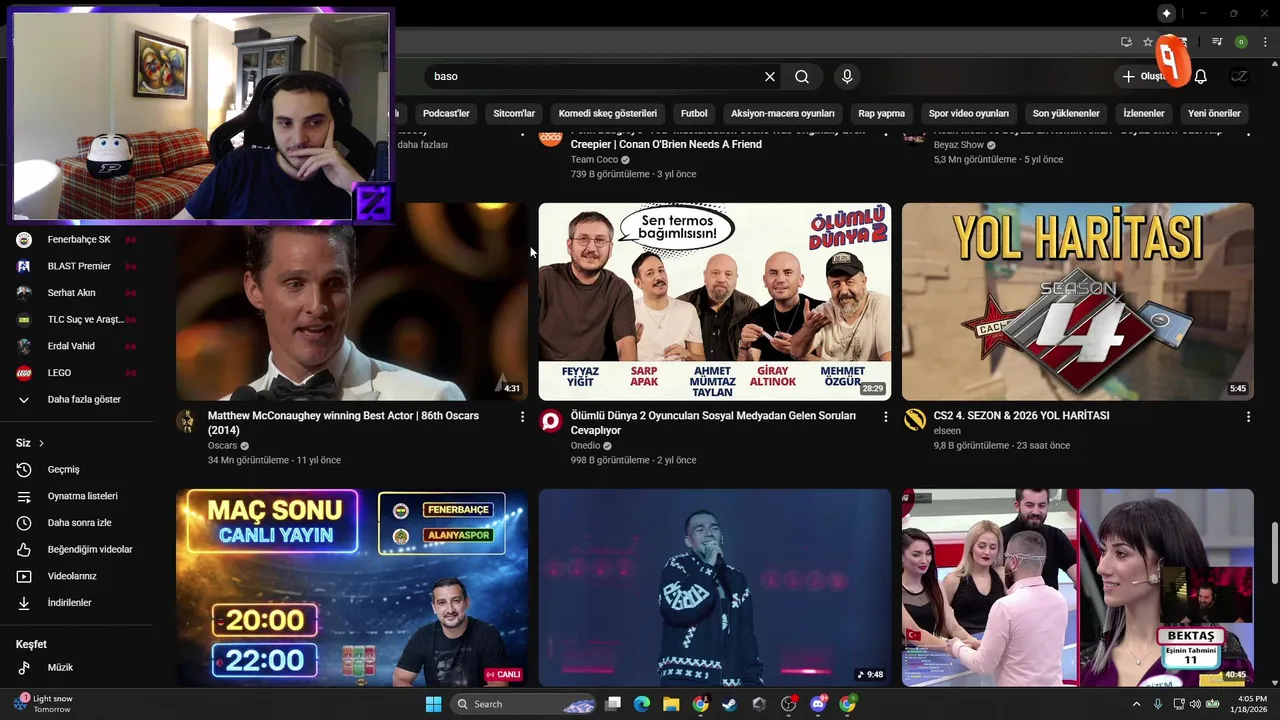Screen dimensions: 1280x720
Task: Open Chrome media controls icon
Action: pos(1217,42)
